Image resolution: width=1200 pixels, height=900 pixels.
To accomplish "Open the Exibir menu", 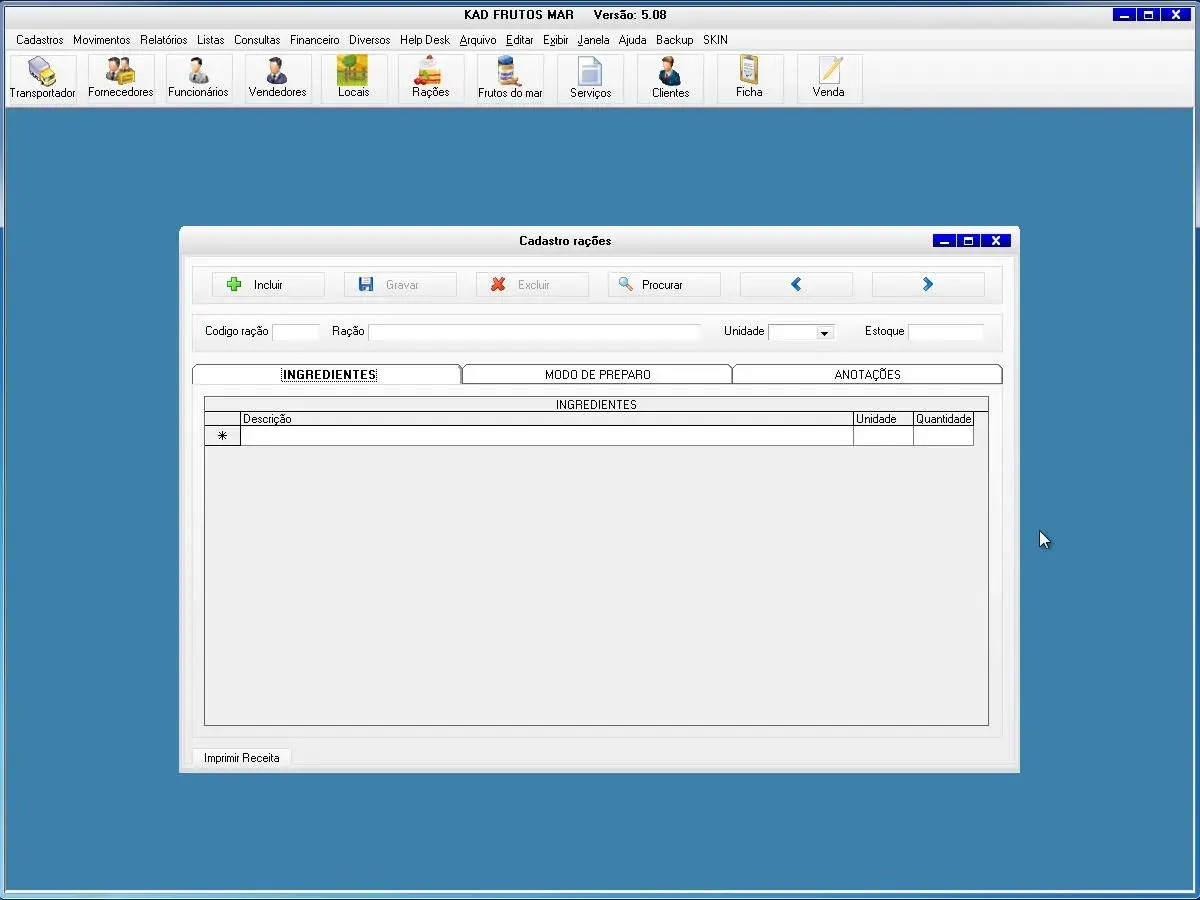I will (556, 40).
